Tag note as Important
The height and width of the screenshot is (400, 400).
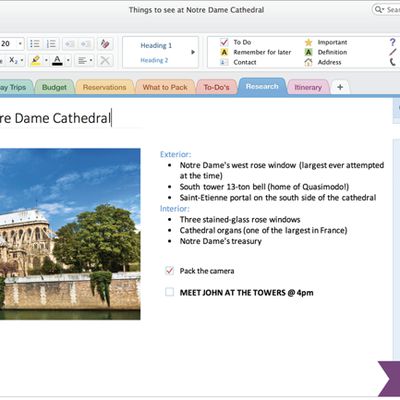(332, 42)
